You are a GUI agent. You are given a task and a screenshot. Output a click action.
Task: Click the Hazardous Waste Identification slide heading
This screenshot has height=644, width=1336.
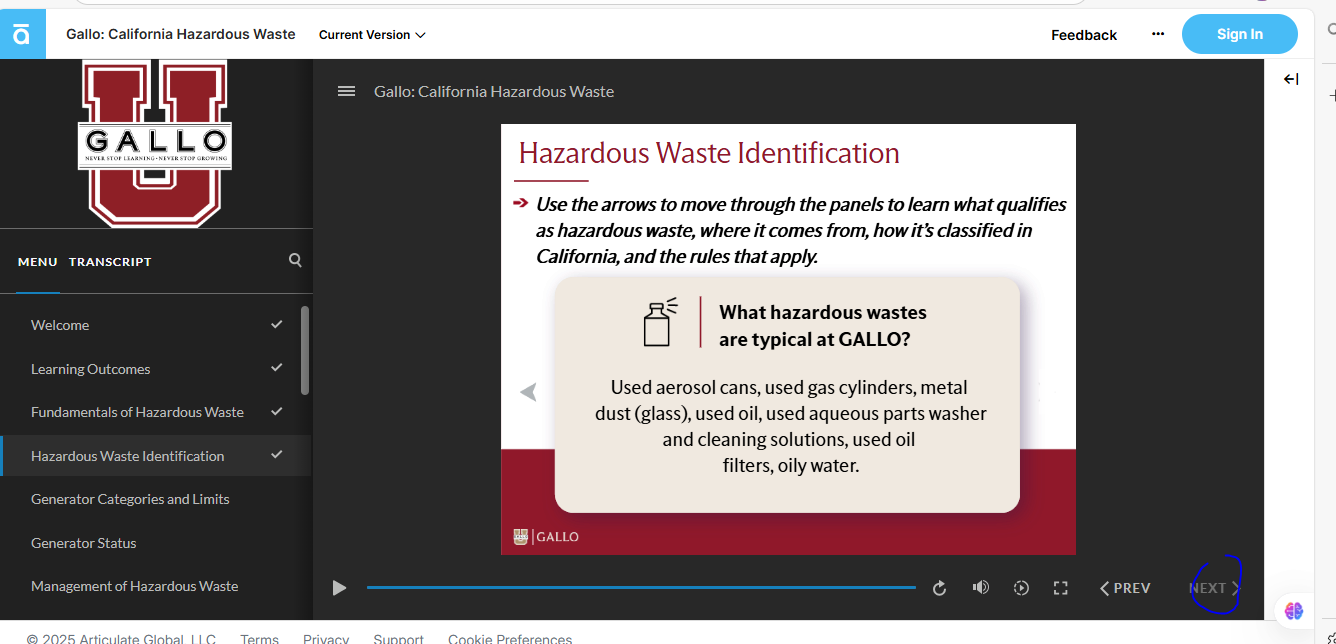pyautogui.click(x=709, y=153)
